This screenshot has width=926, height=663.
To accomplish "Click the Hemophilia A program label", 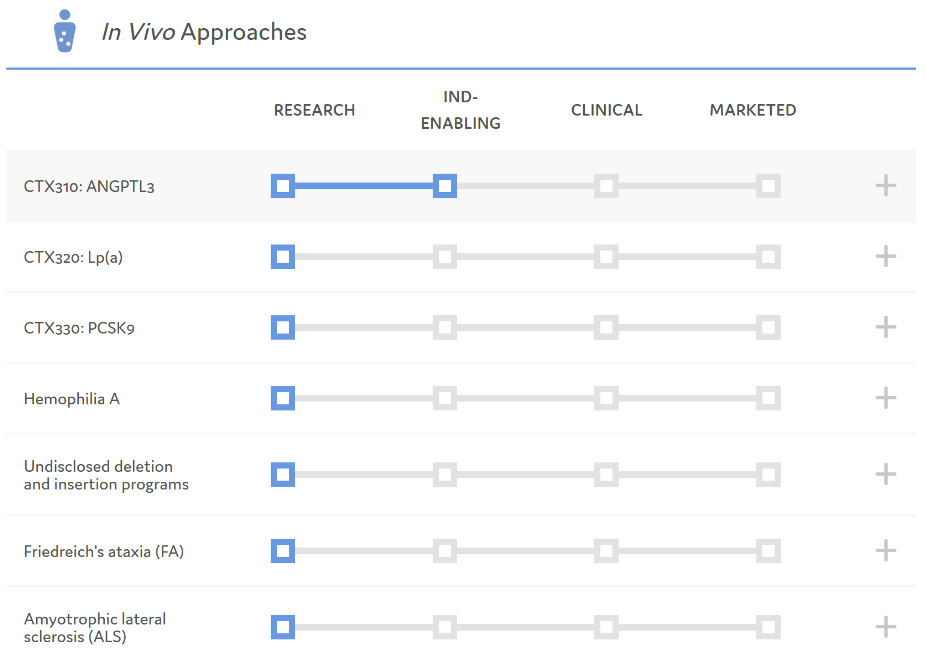I will click(x=72, y=399).
